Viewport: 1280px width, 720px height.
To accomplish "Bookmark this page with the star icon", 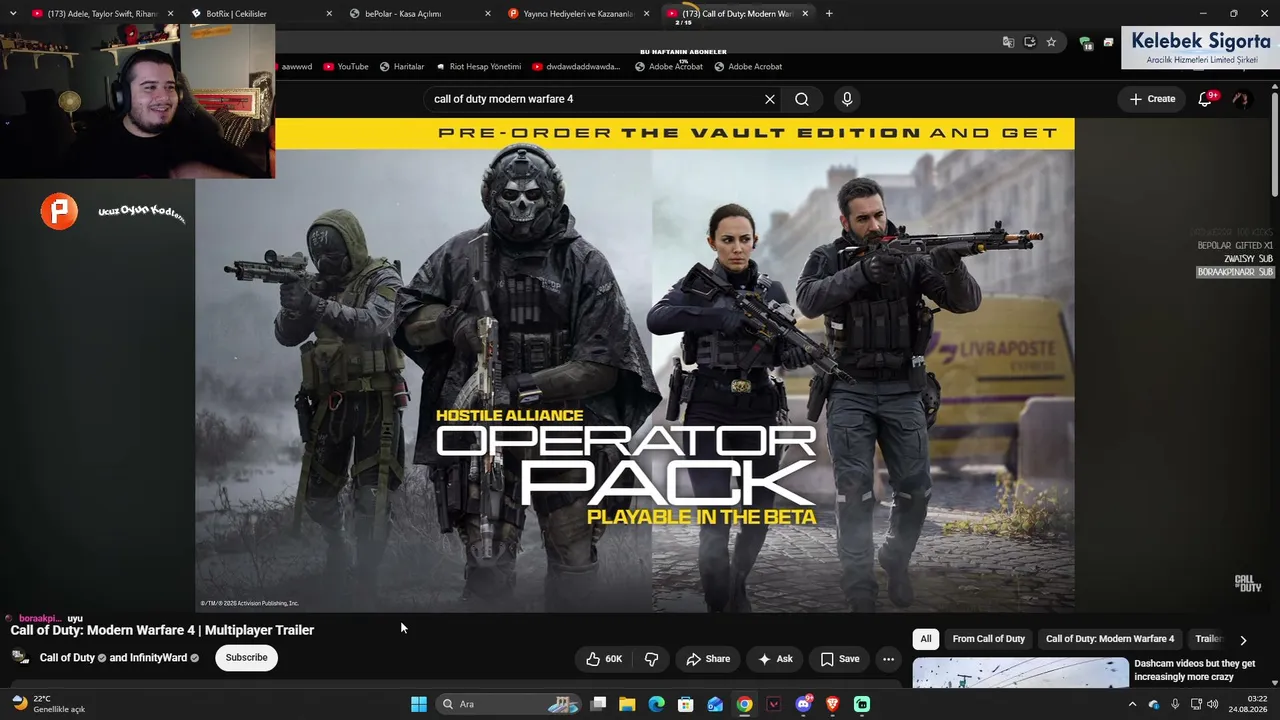I will [1051, 42].
